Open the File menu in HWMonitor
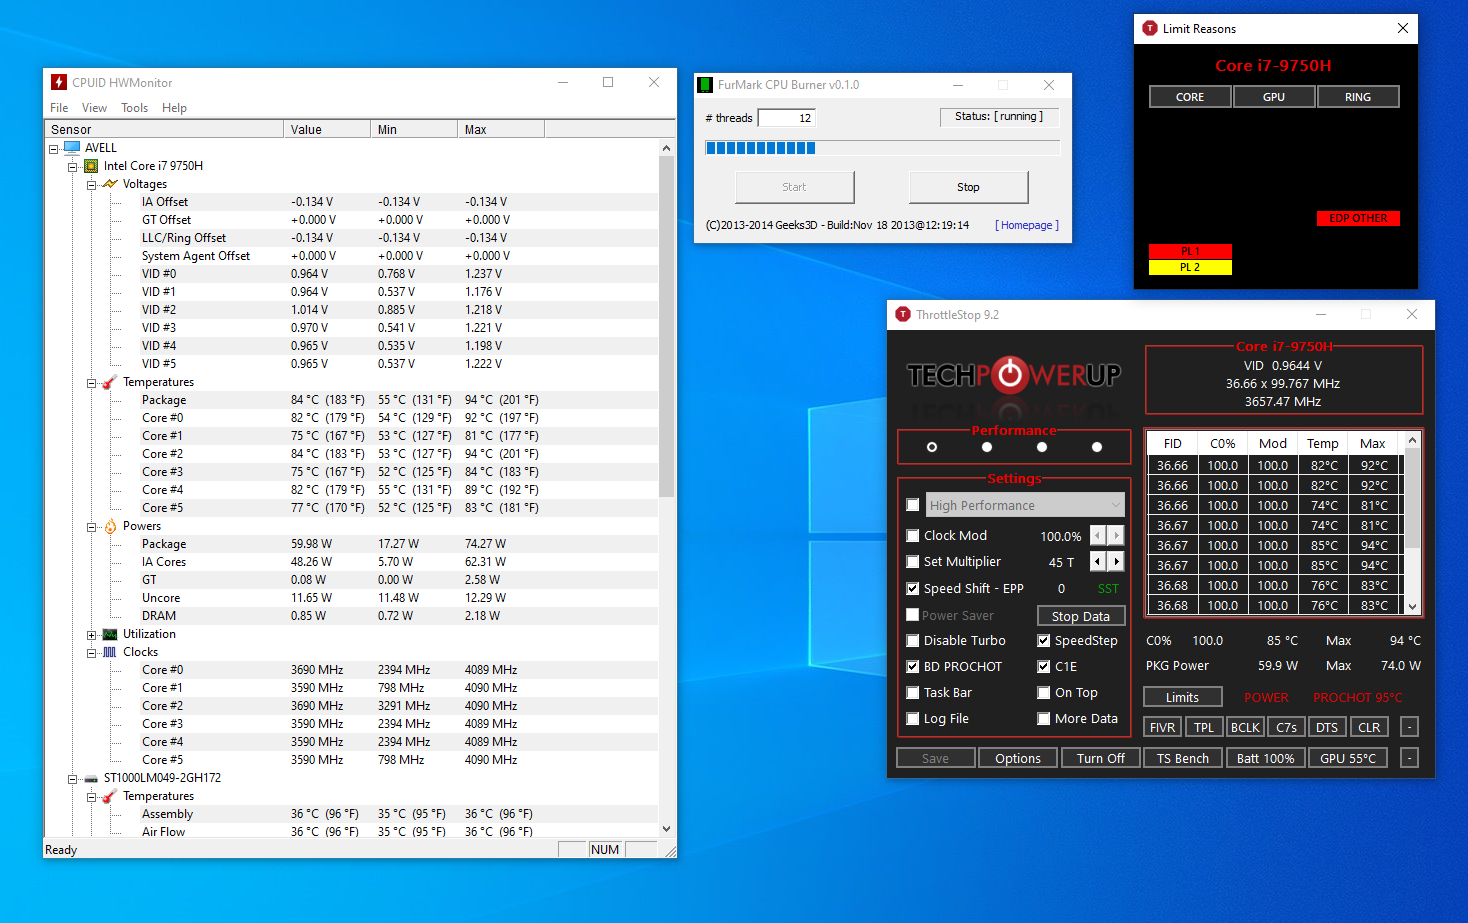Image resolution: width=1468 pixels, height=923 pixels. (x=59, y=108)
